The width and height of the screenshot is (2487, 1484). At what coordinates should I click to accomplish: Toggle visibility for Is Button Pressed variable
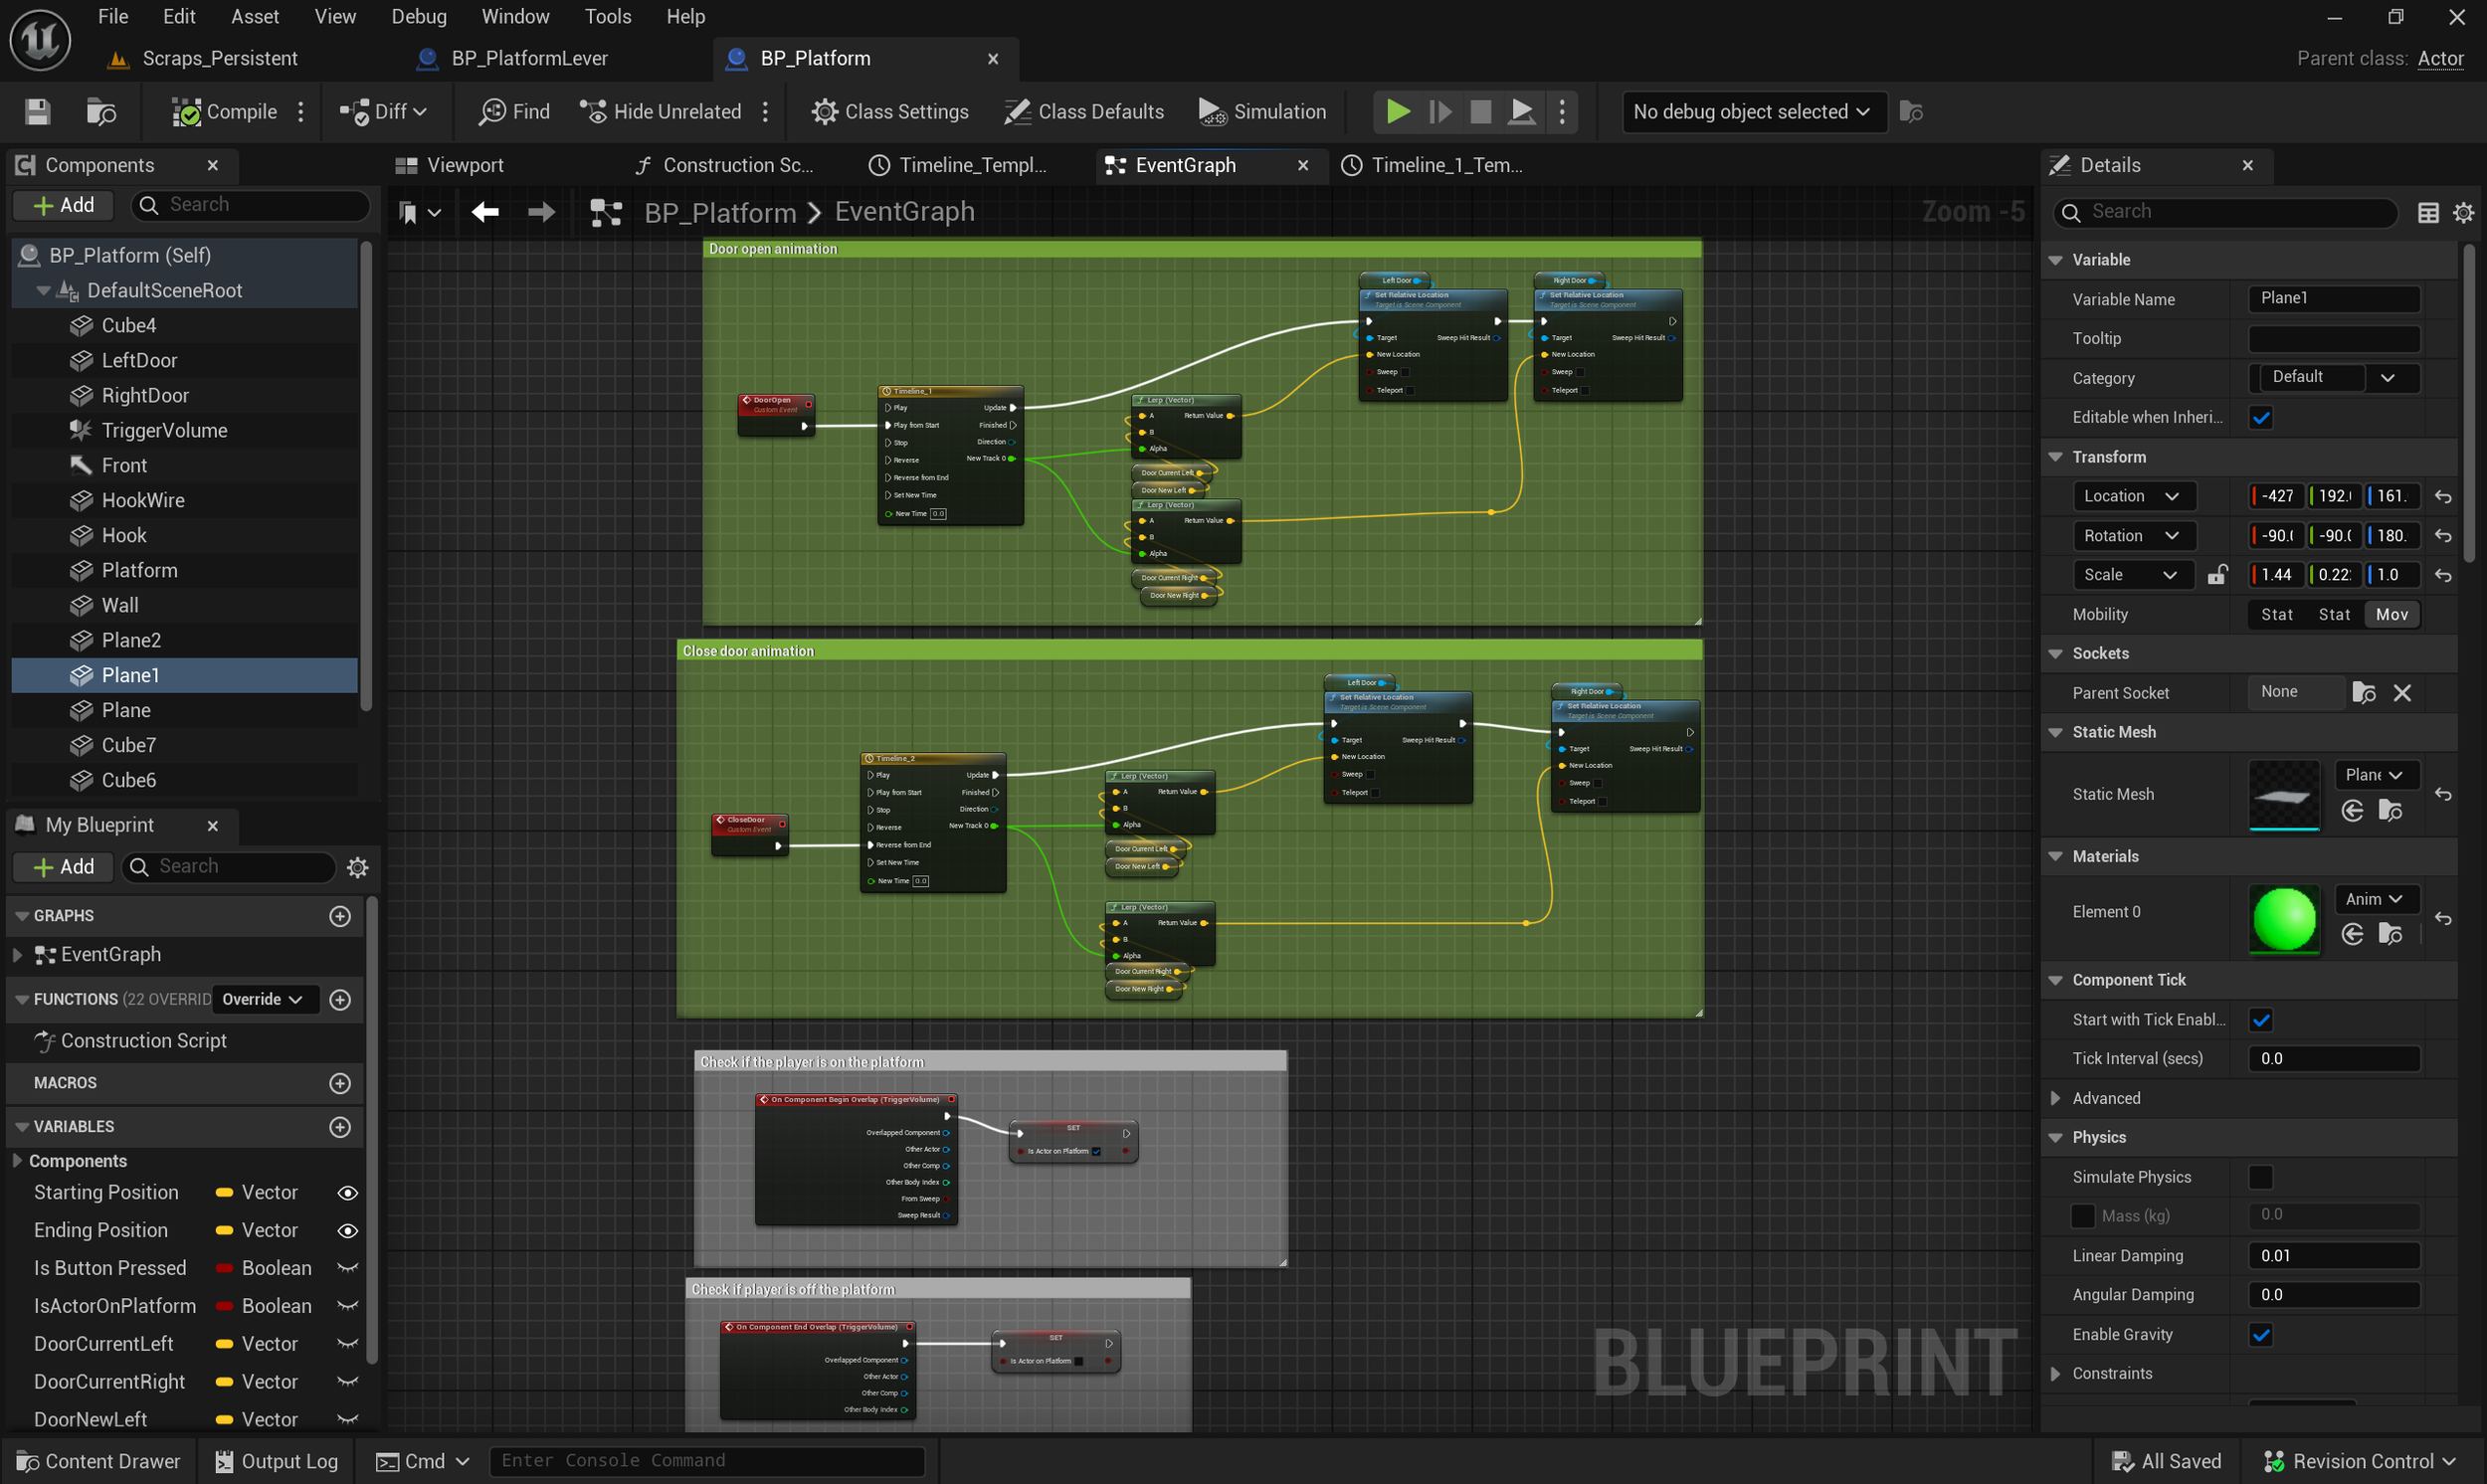click(x=347, y=1269)
